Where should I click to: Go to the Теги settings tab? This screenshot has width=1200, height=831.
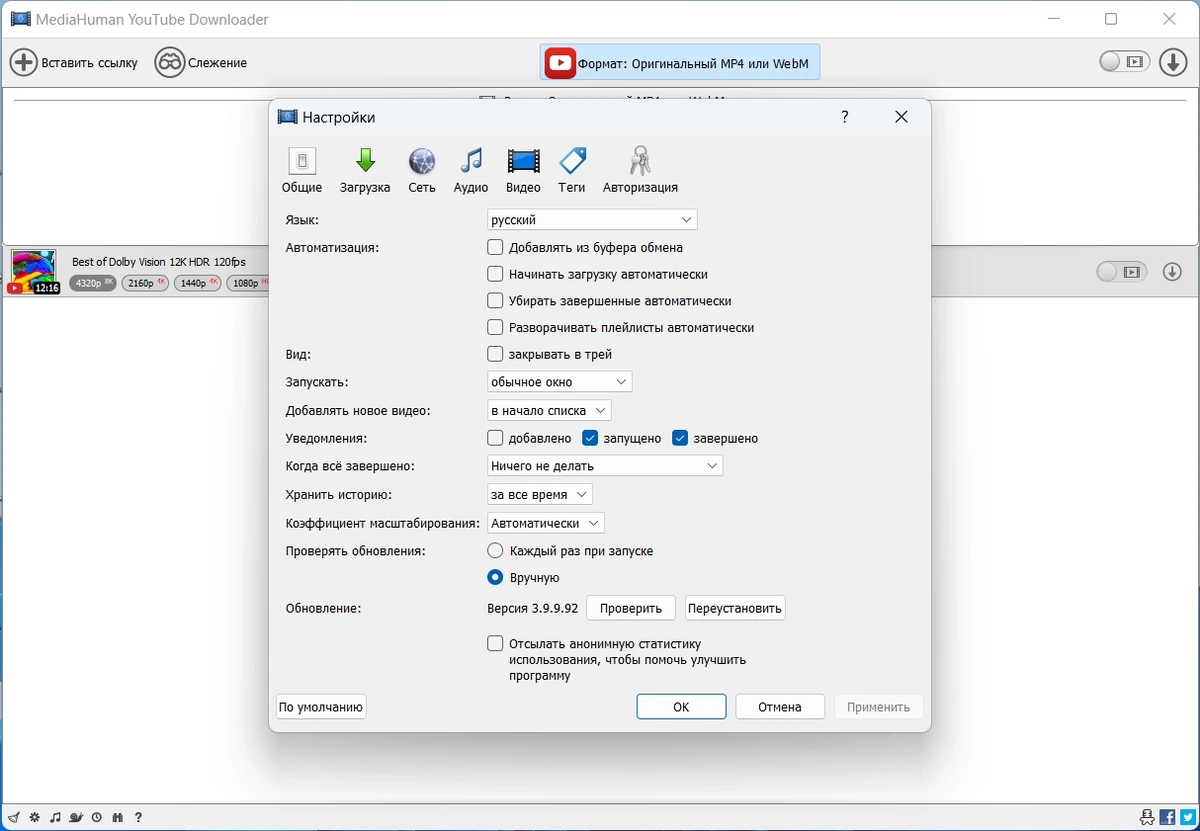pos(572,170)
